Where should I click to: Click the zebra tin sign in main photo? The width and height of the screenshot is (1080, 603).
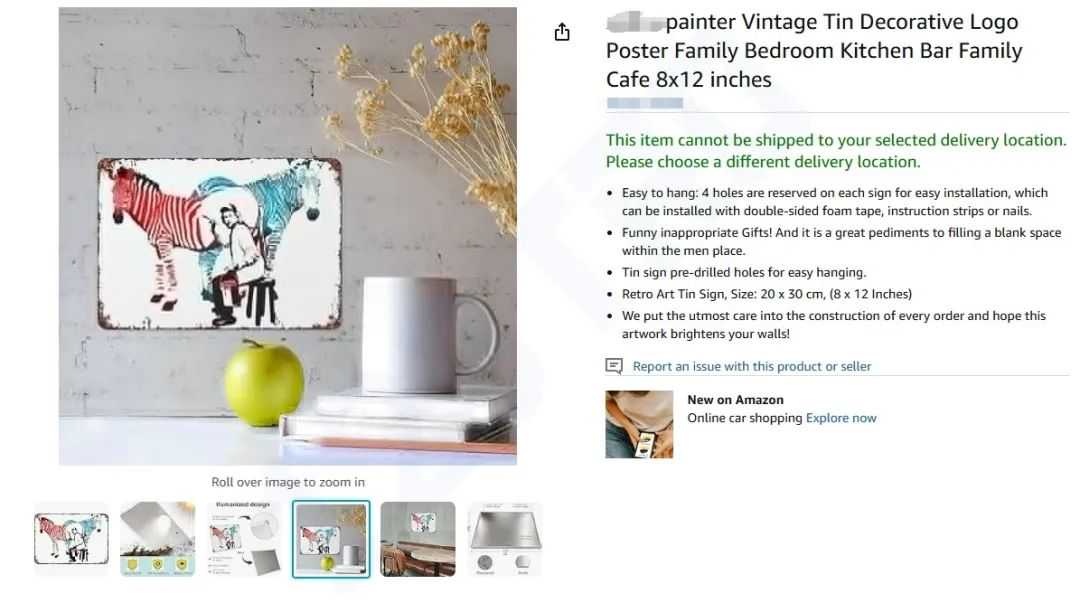pyautogui.click(x=219, y=243)
